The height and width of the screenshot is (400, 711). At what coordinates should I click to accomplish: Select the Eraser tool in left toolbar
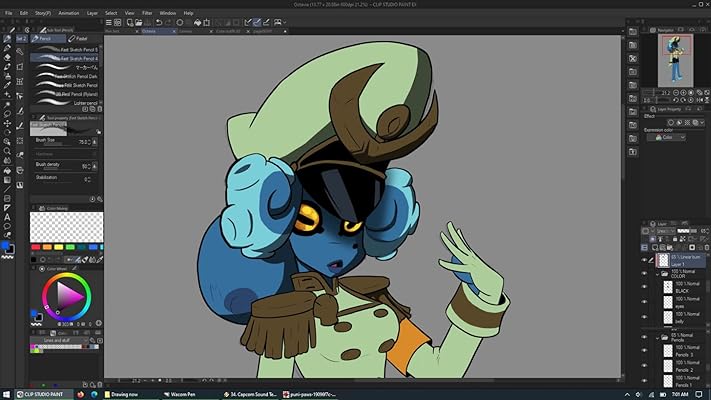(x=8, y=58)
